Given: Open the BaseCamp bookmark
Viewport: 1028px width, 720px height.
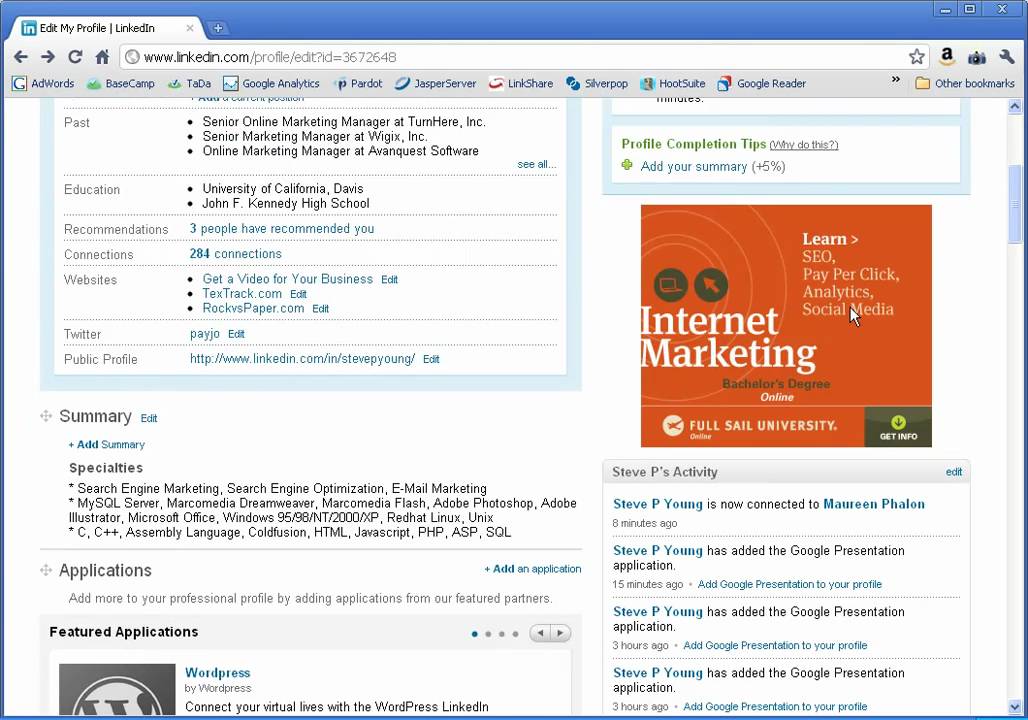Looking at the screenshot, I should coord(121,83).
